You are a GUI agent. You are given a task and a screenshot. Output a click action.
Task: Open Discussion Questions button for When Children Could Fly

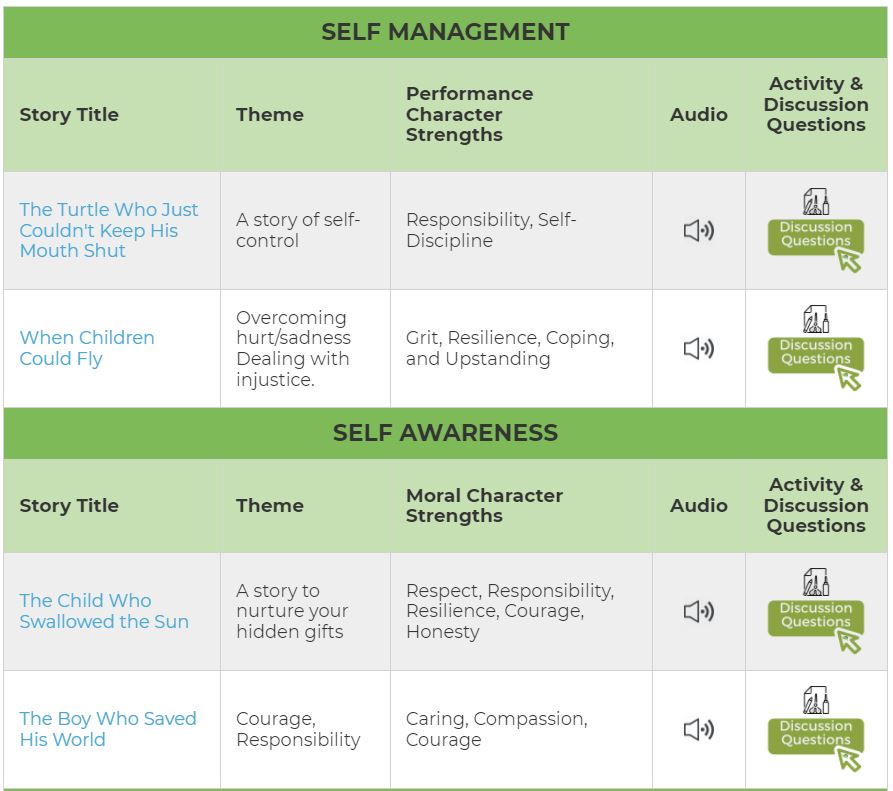(815, 354)
